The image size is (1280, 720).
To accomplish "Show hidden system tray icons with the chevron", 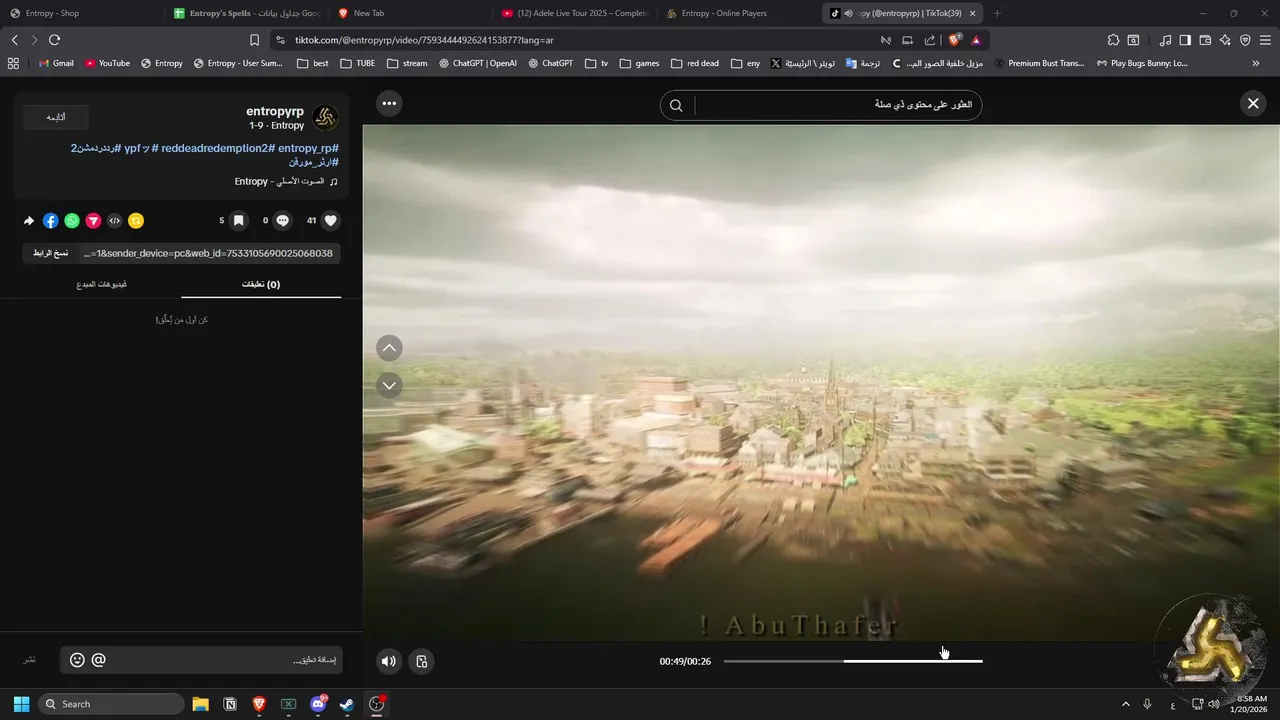I will [x=1125, y=704].
